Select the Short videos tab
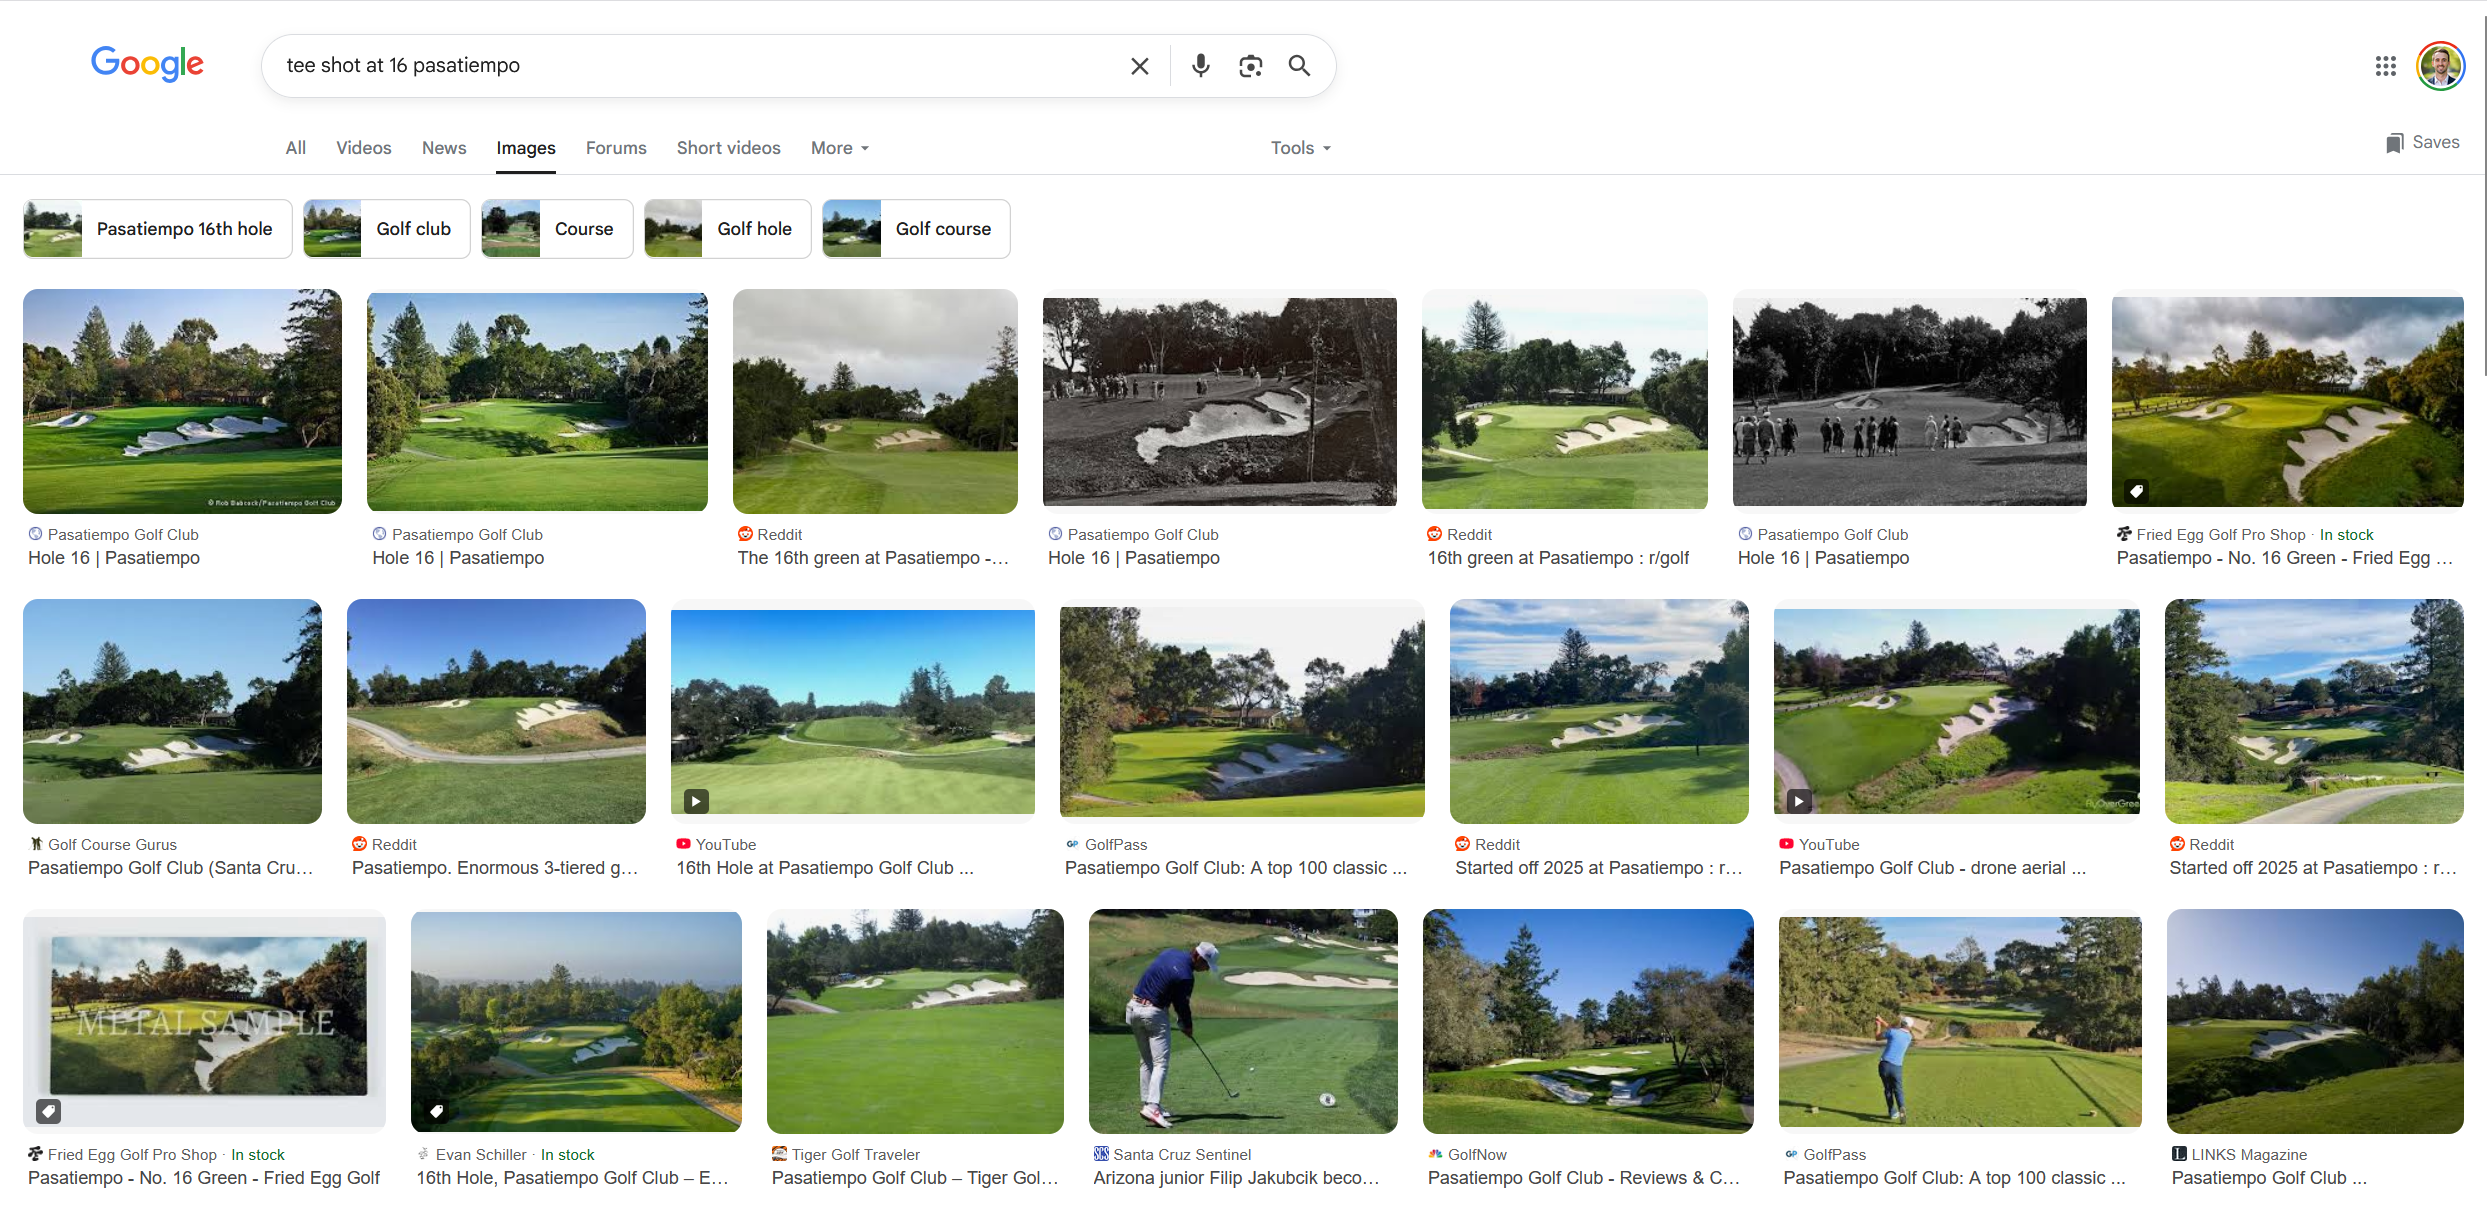The height and width of the screenshot is (1217, 2487). point(728,148)
